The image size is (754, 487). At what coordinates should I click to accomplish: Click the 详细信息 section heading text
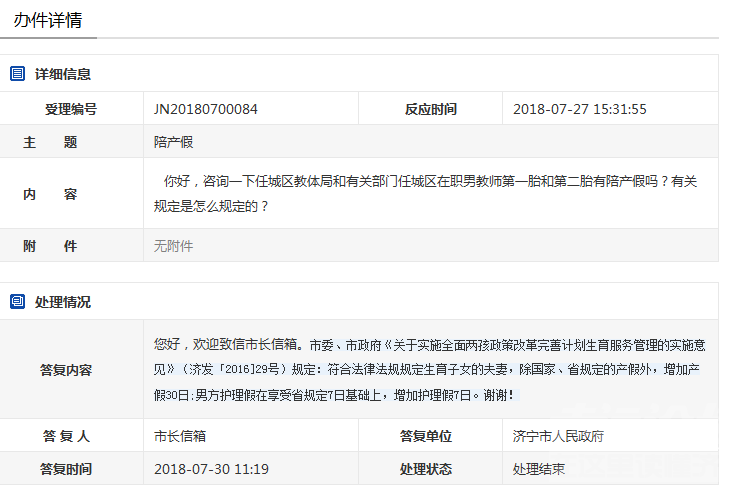(x=63, y=74)
